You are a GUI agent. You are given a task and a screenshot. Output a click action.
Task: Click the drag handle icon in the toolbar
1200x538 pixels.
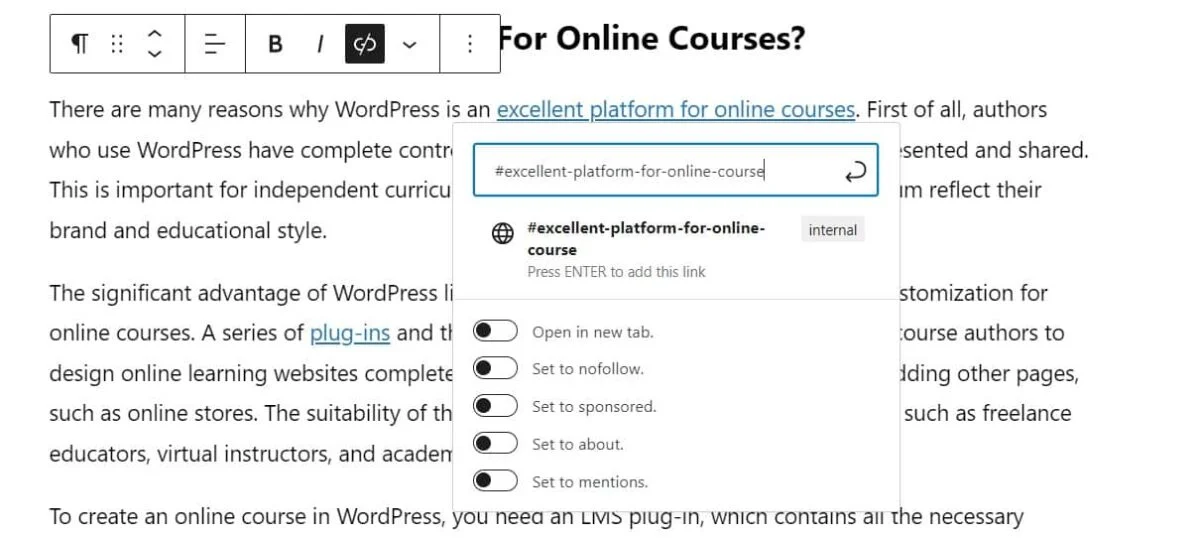click(117, 44)
